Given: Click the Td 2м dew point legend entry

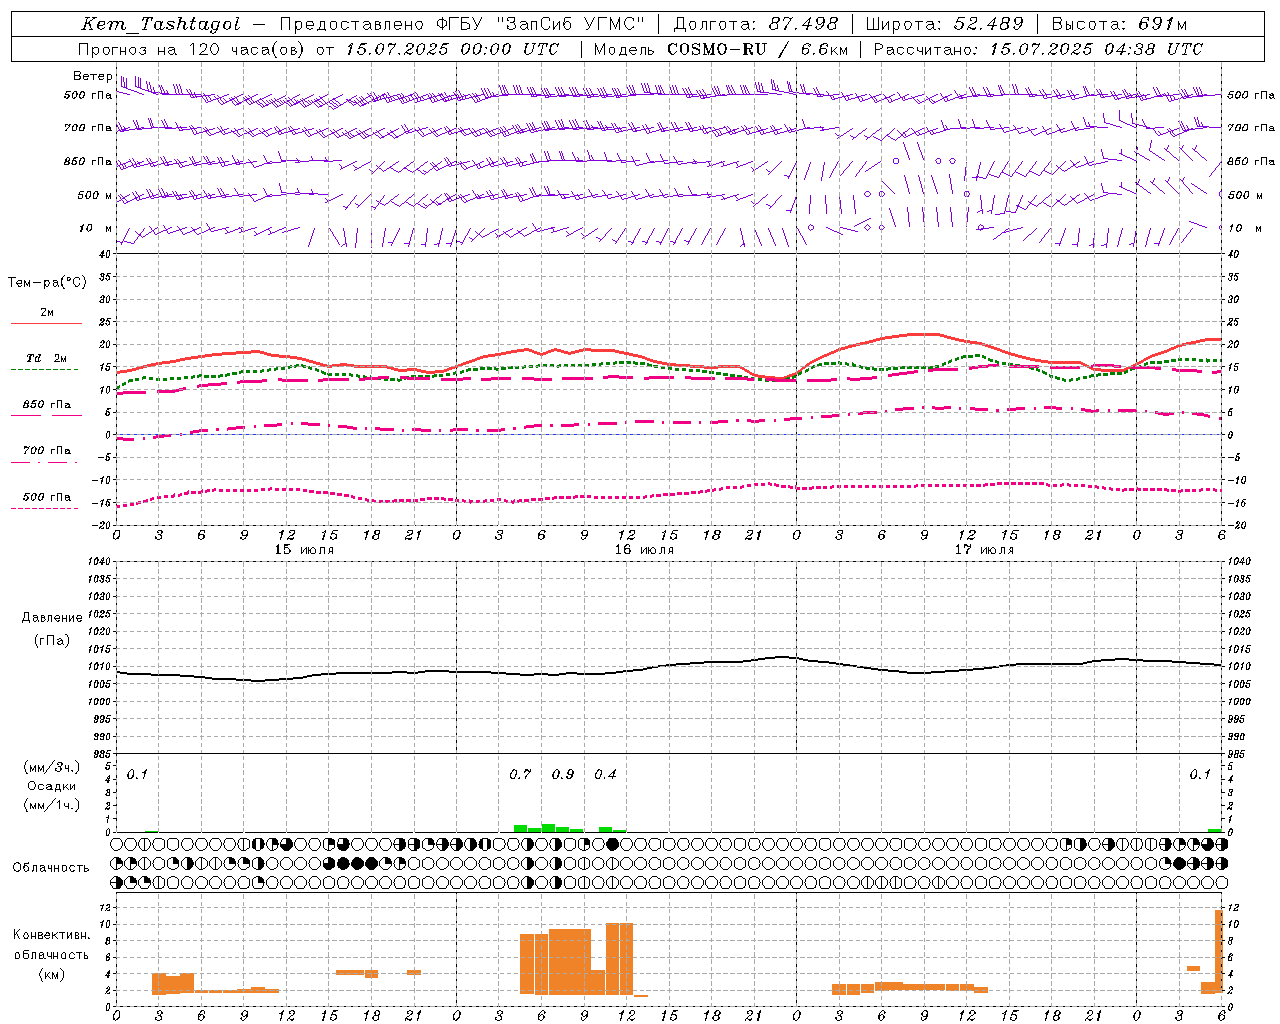Looking at the screenshot, I should point(46,358).
